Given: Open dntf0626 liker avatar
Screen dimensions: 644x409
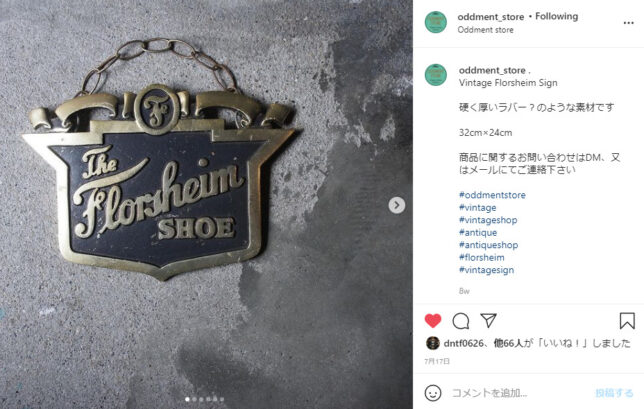Looking at the screenshot, I should click(432, 343).
